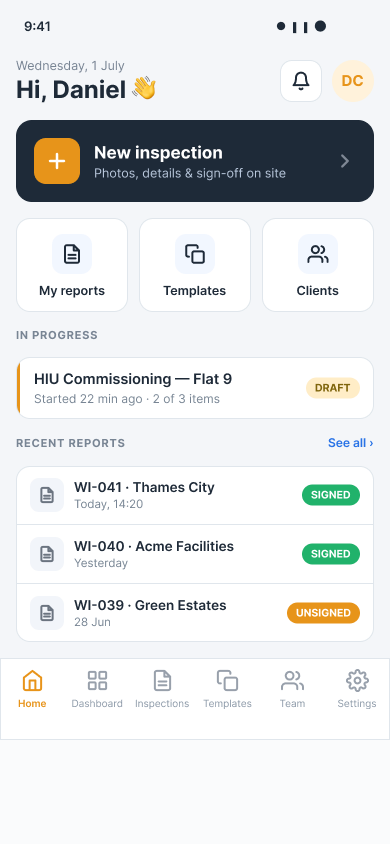
Task: Open the Settings gear icon tab
Action: pyautogui.click(x=357, y=681)
